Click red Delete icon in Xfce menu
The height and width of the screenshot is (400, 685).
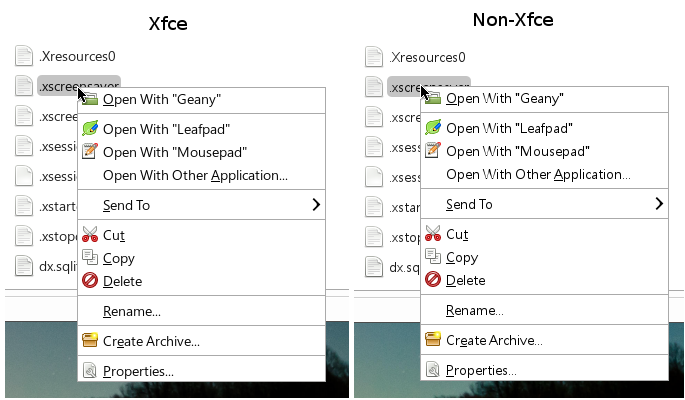90,280
